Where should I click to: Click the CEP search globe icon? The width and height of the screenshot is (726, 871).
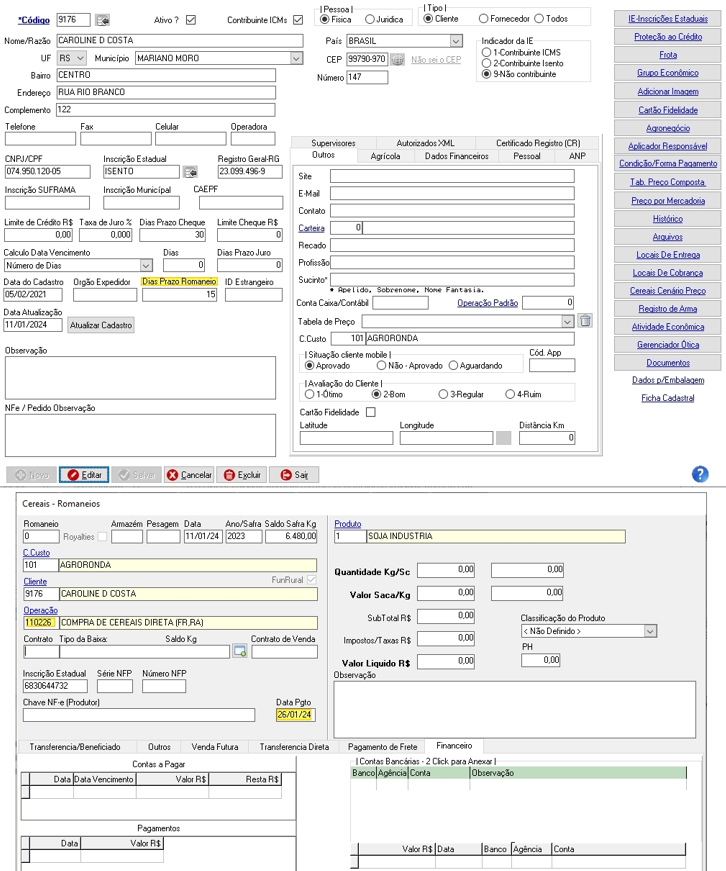point(397,59)
